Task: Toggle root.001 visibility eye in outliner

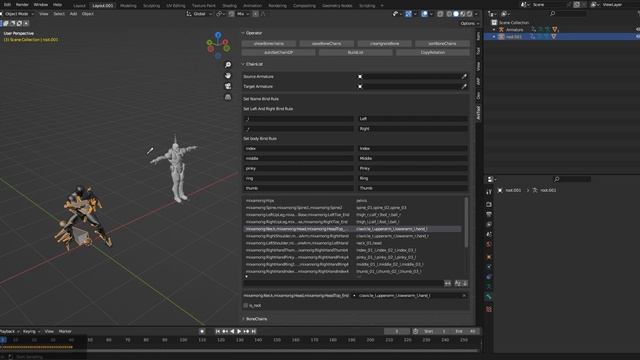Action: [638, 37]
